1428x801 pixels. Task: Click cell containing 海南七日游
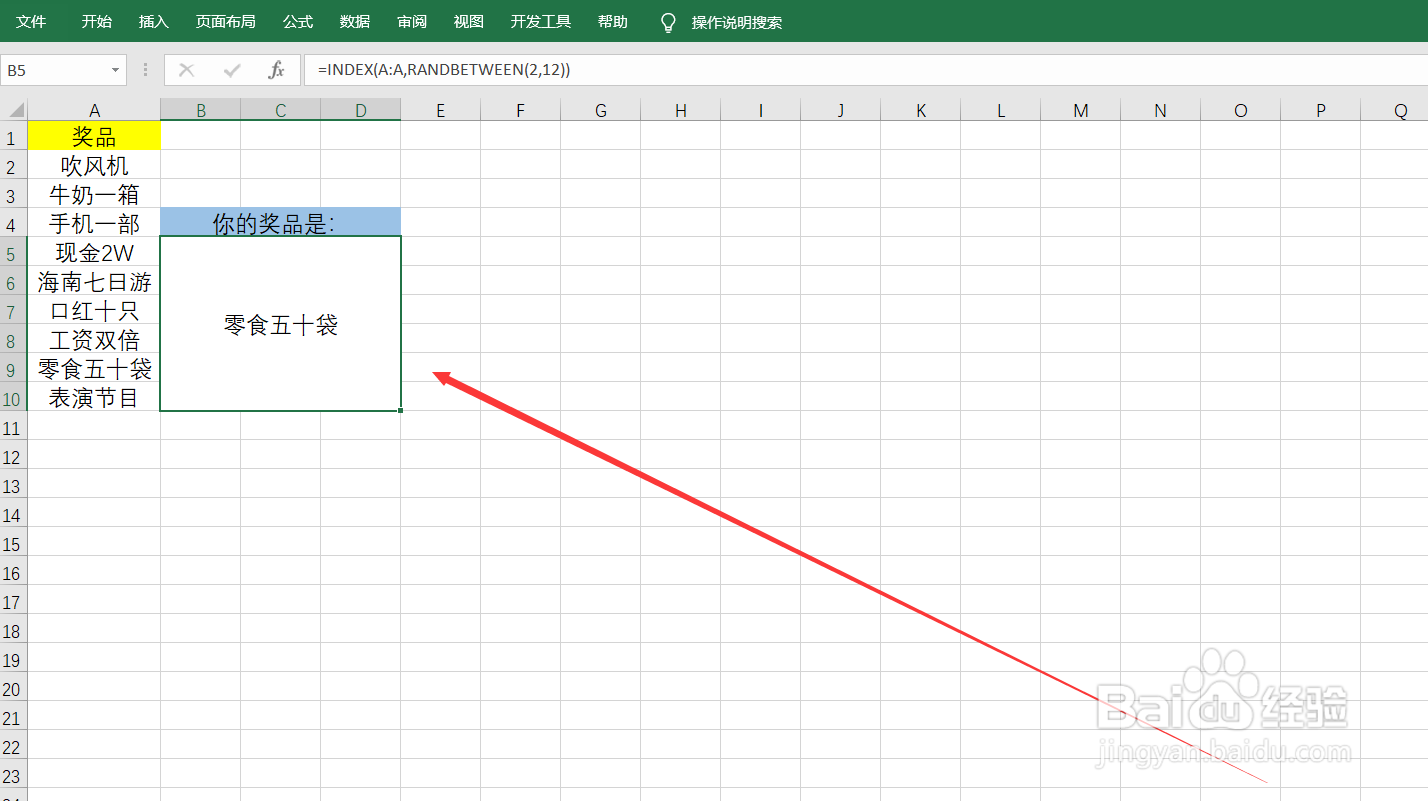pyautogui.click(x=94, y=281)
